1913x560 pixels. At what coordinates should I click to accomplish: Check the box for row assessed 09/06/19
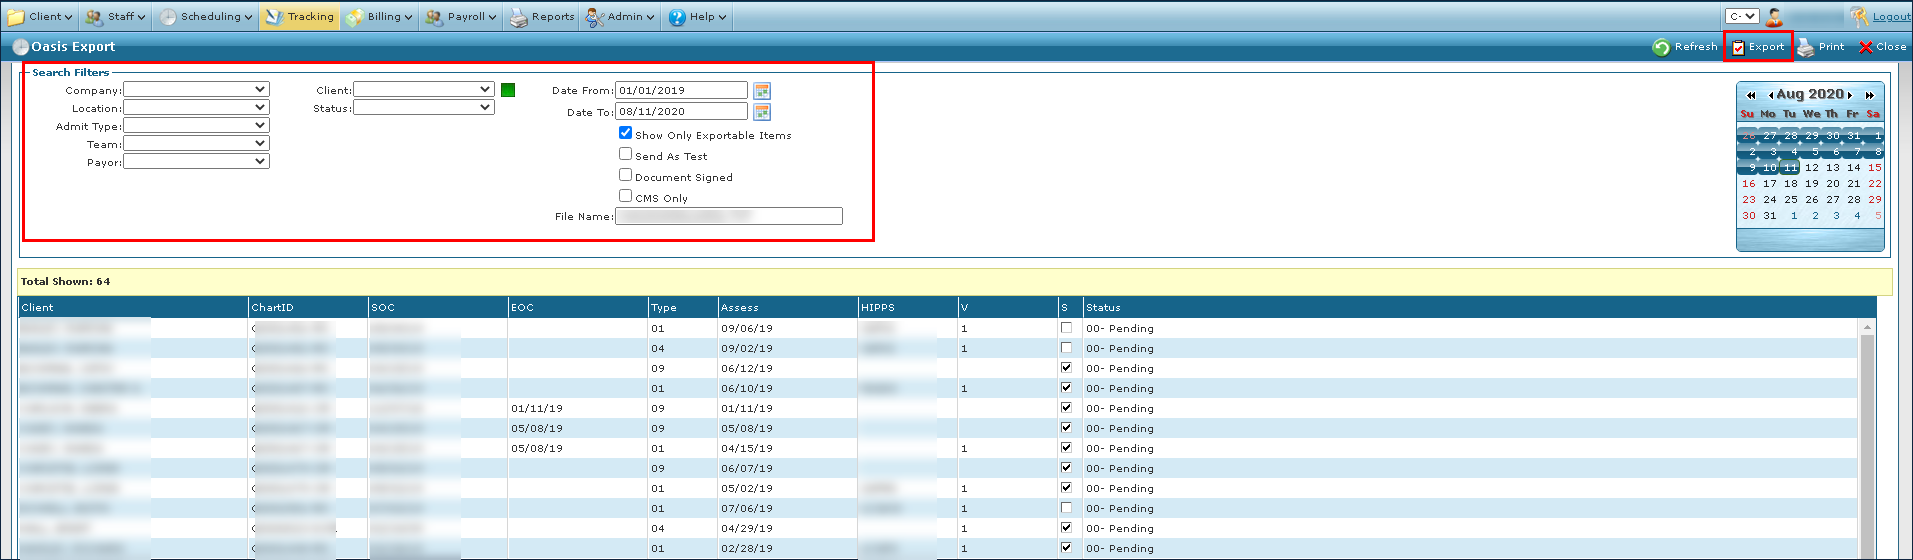click(x=1066, y=328)
